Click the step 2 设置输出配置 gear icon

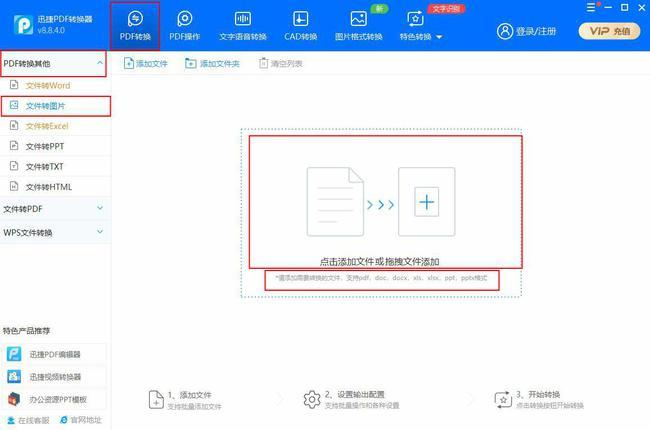click(x=312, y=400)
